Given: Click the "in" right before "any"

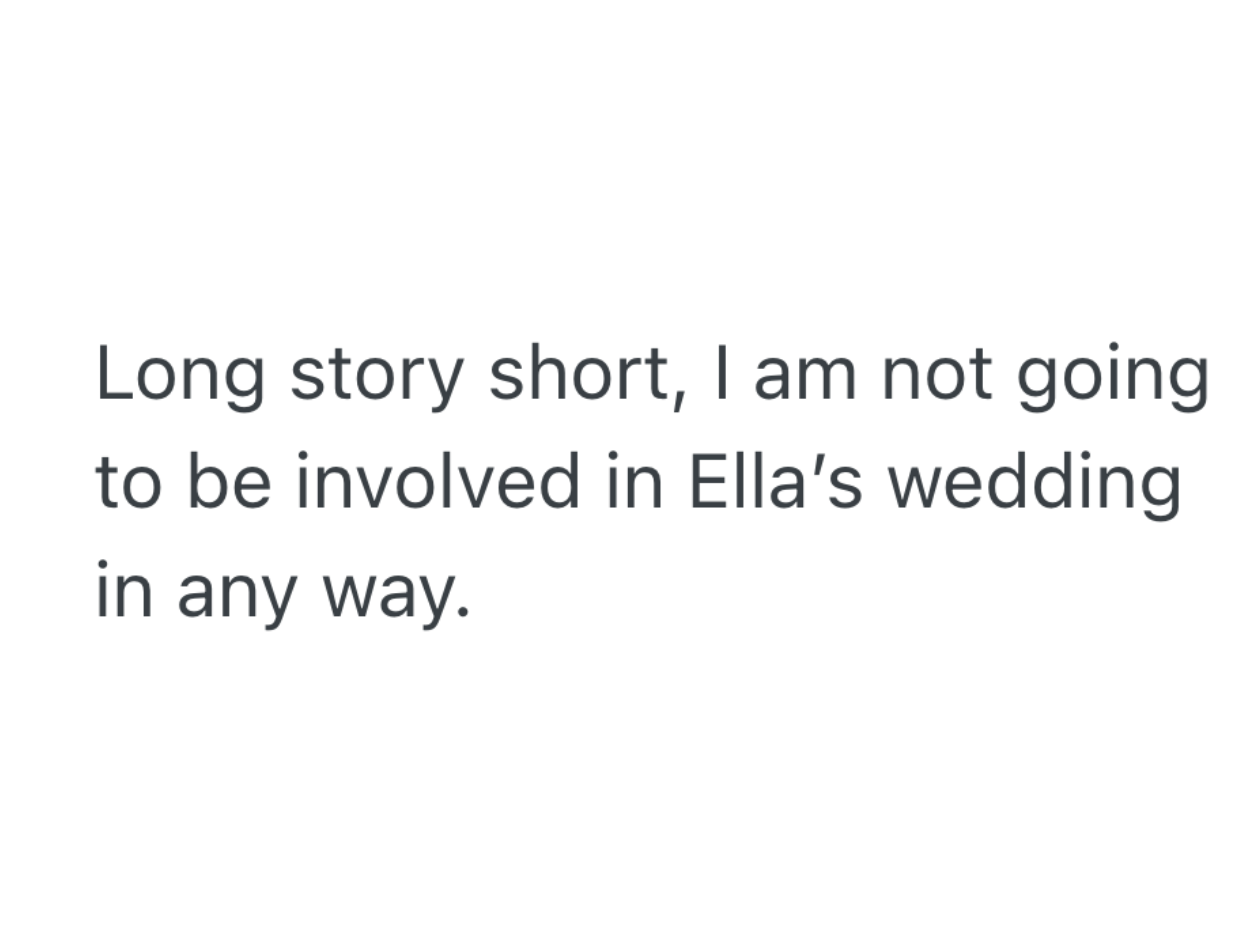Looking at the screenshot, I should pos(123,590).
